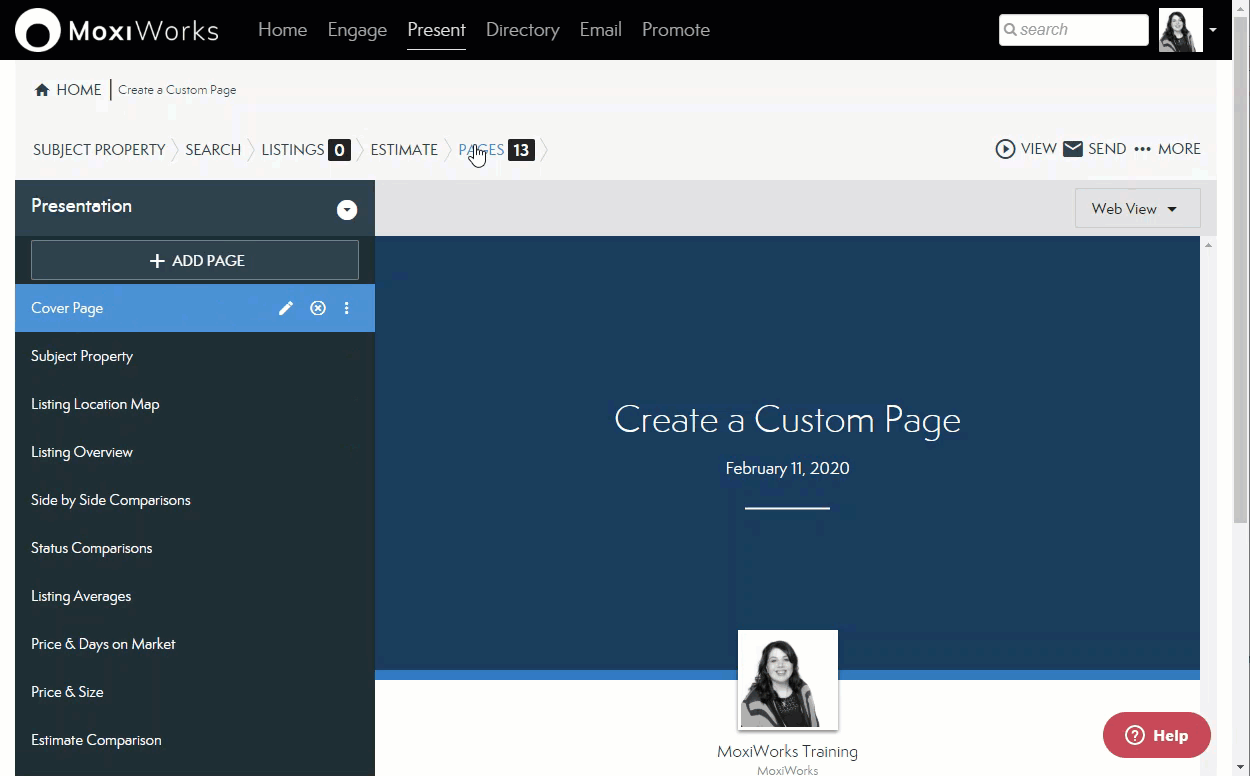
Task: Select the Price & Days on Market page
Action: click(x=195, y=644)
